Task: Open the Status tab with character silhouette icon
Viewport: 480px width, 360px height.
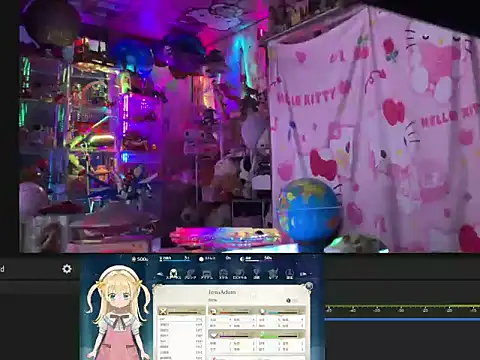Action: pos(173,274)
